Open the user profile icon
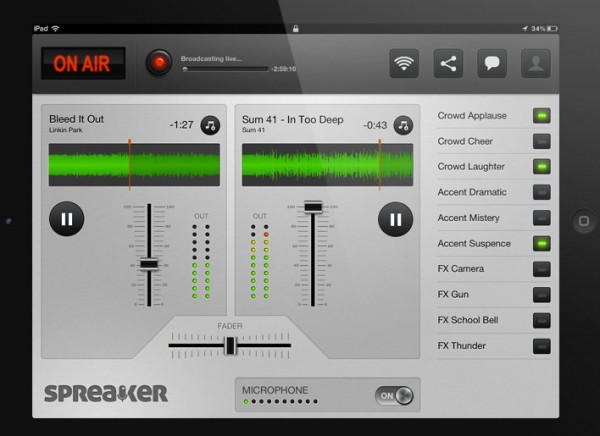 click(x=536, y=63)
